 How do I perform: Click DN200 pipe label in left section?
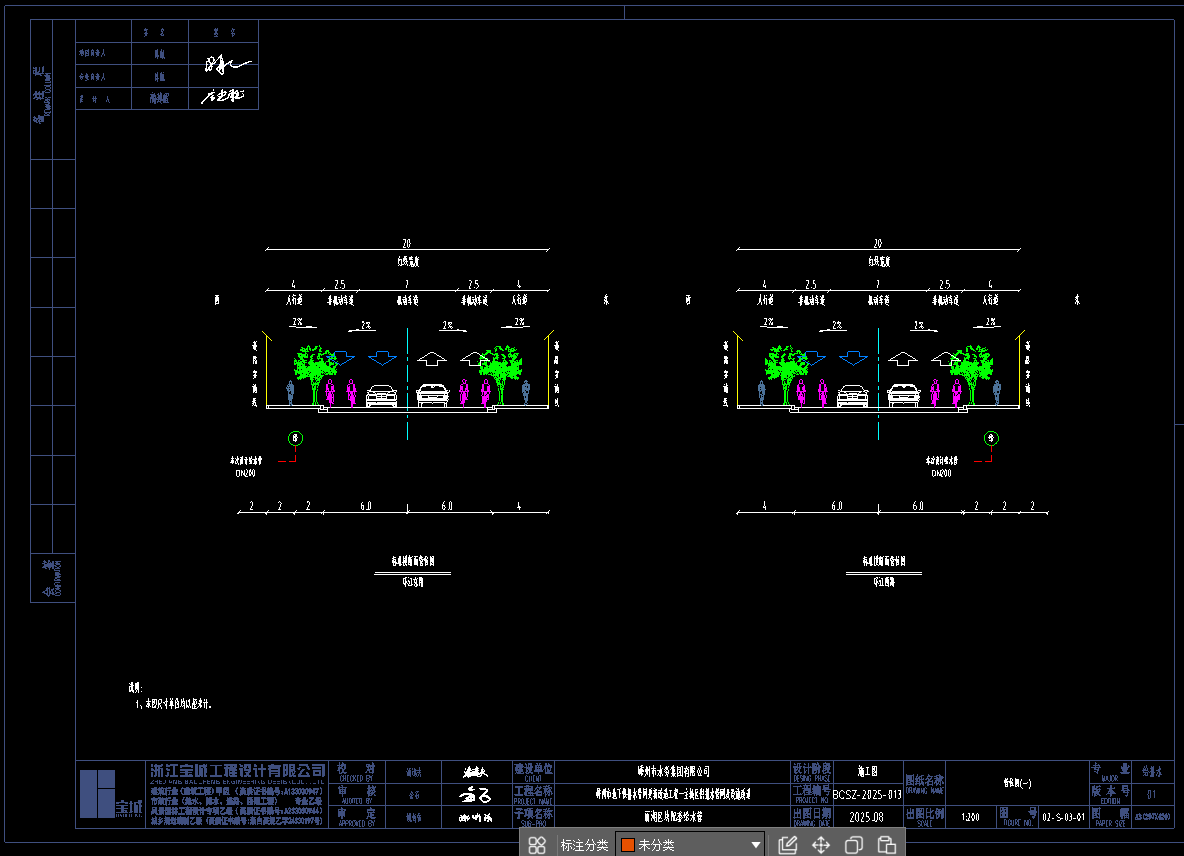coord(245,473)
